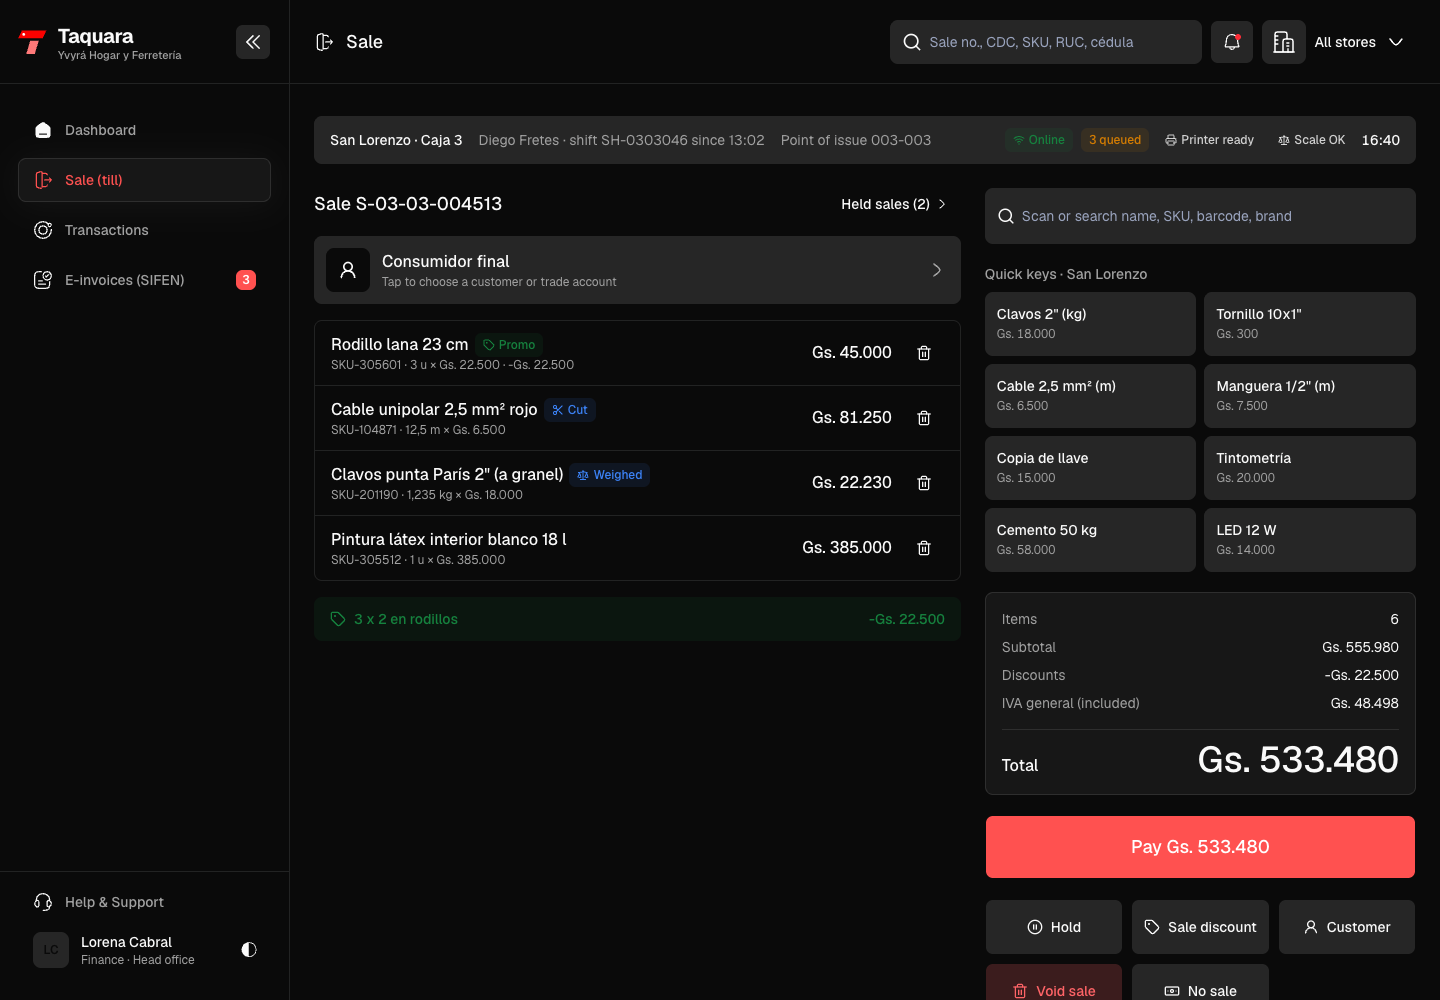Click Lorena Cabral user avatar
1440x1000 pixels.
[51, 950]
